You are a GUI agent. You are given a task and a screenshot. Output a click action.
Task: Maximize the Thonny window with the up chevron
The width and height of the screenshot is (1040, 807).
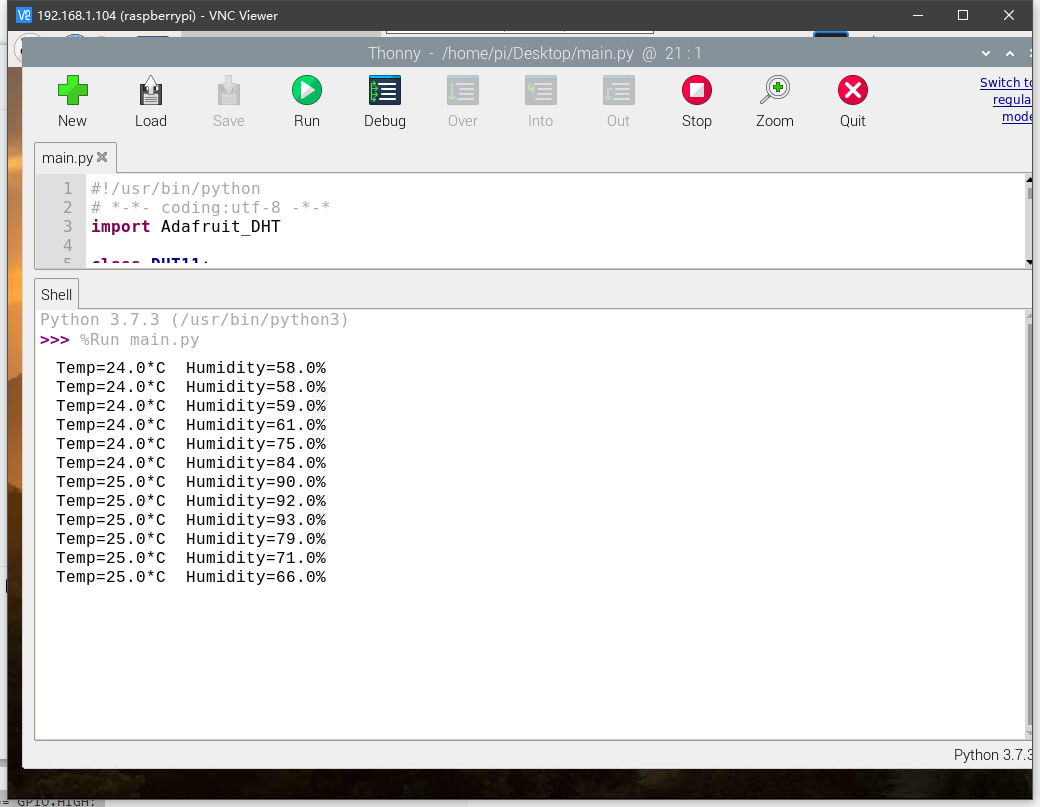[x=1009, y=54]
